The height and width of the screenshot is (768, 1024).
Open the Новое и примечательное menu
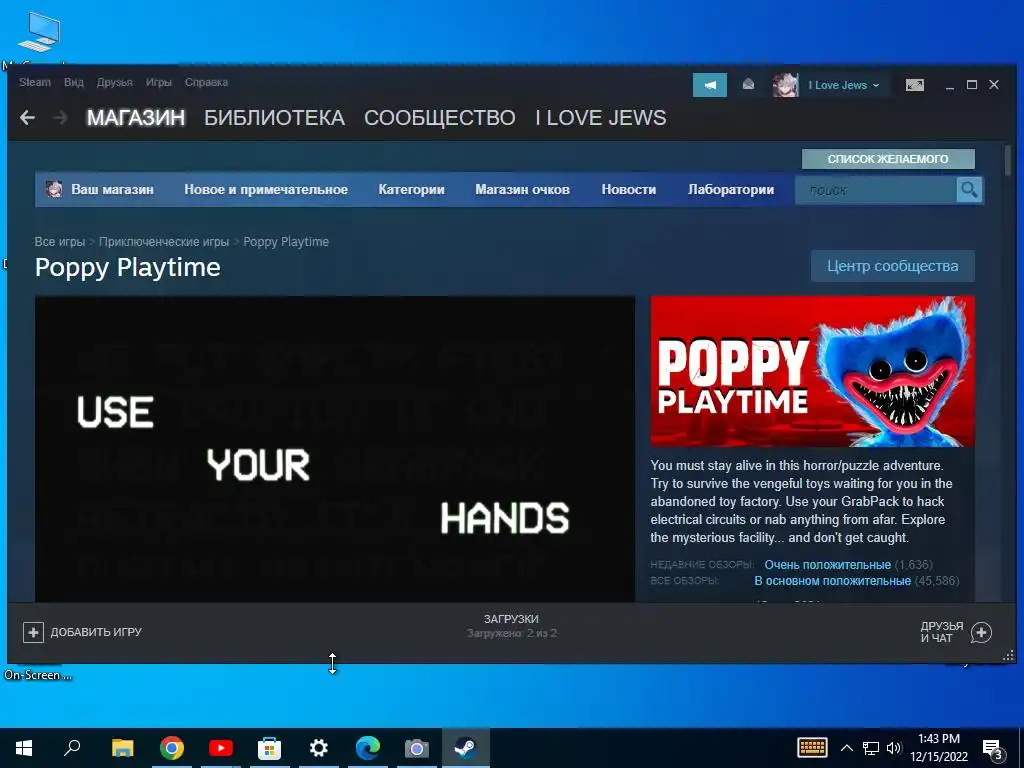(x=266, y=189)
